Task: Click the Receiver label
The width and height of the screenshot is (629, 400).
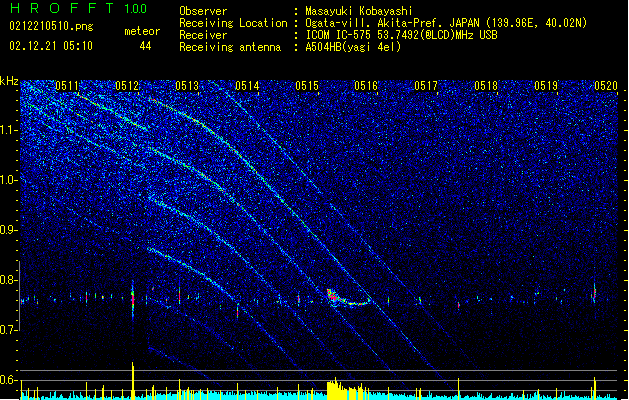Action: (x=203, y=35)
